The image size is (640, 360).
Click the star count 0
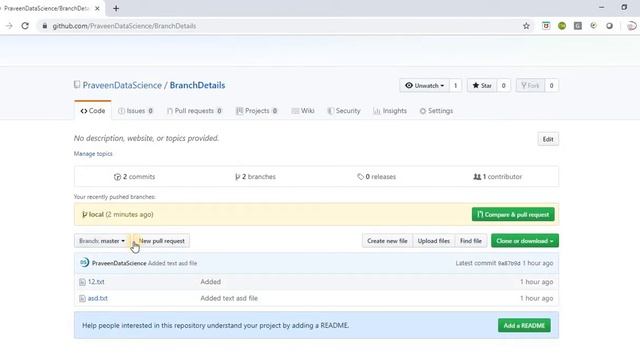tap(503, 86)
